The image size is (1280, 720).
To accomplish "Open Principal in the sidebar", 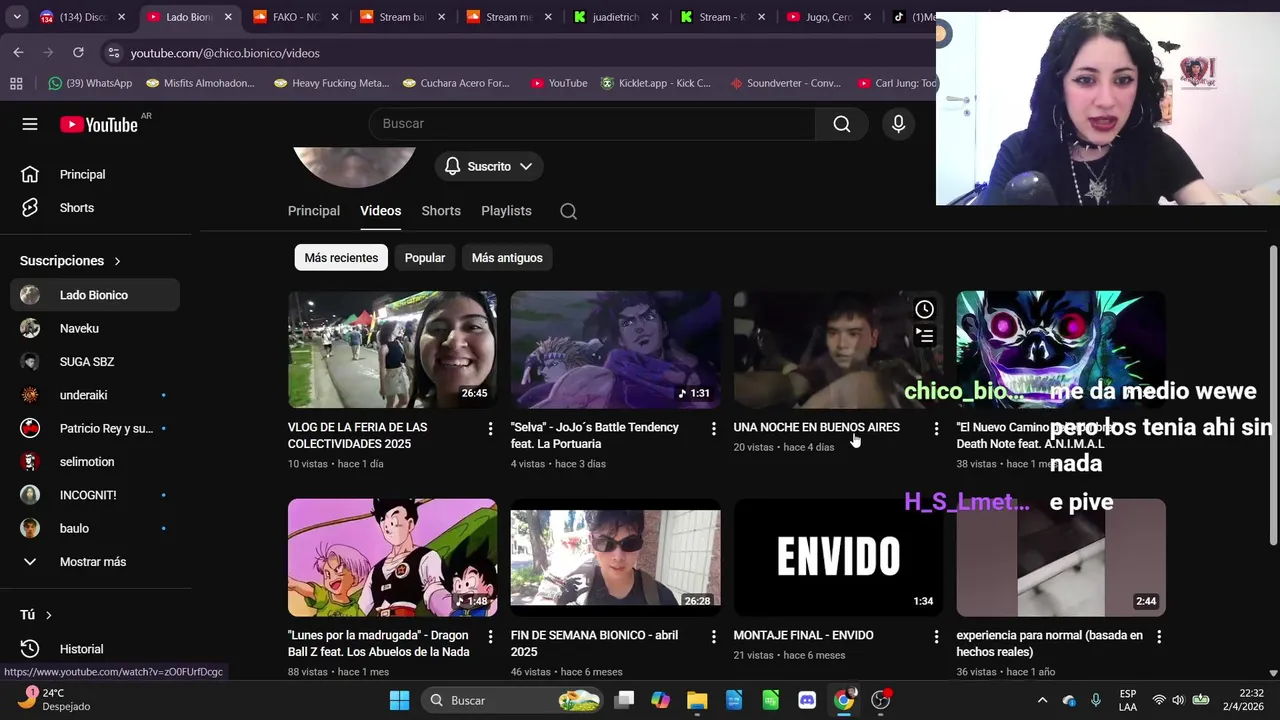I will coord(95,175).
